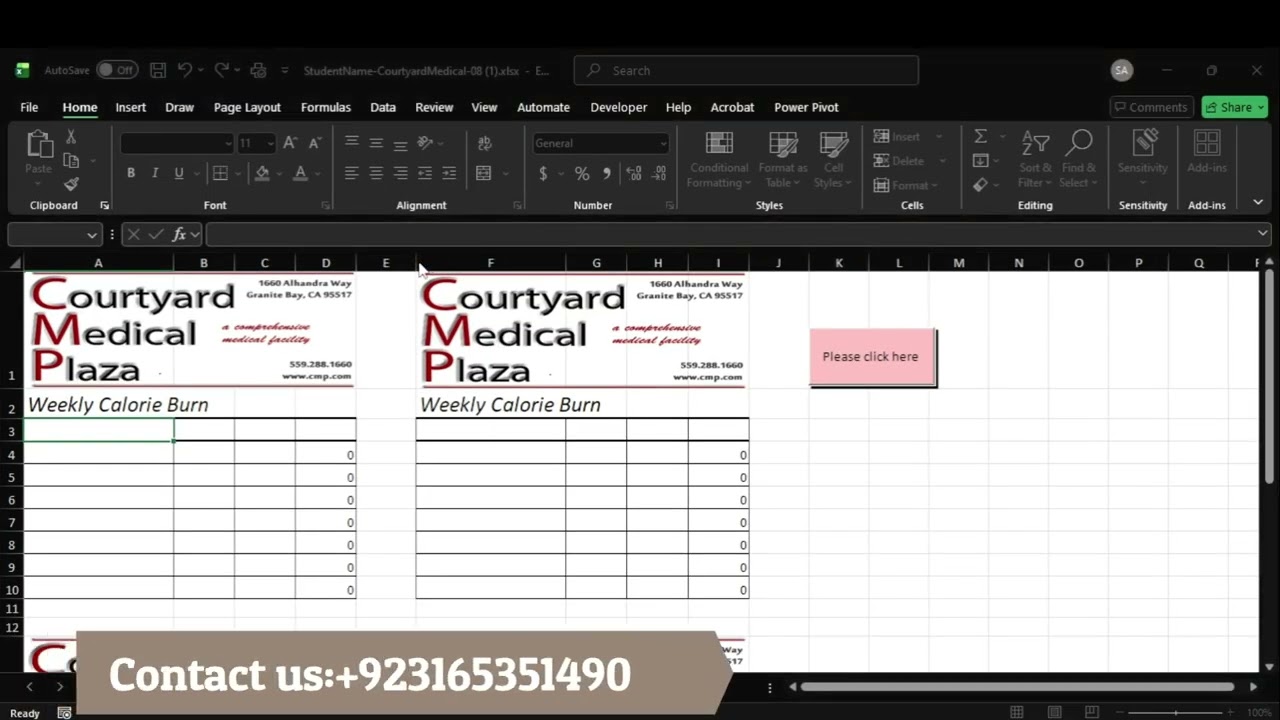Click the horizontal scrollbar thumb
Image resolution: width=1280 pixels, height=720 pixels.
point(1017,687)
